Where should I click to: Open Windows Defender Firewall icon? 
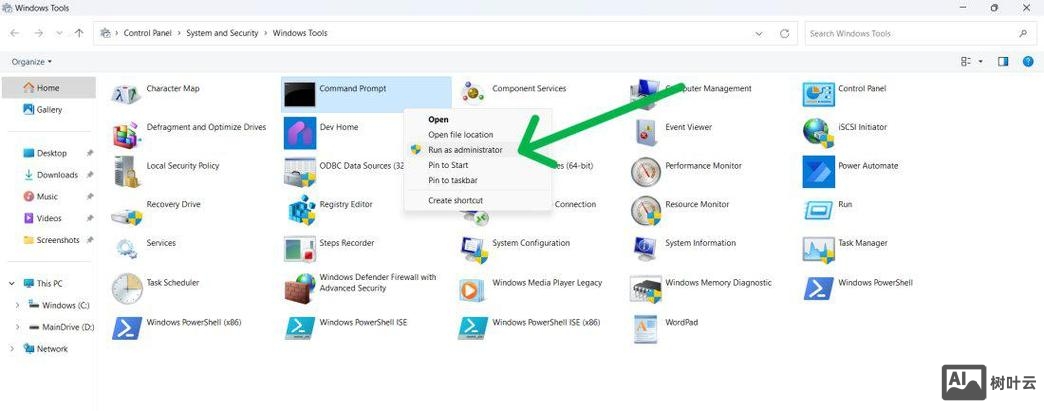(x=300, y=288)
